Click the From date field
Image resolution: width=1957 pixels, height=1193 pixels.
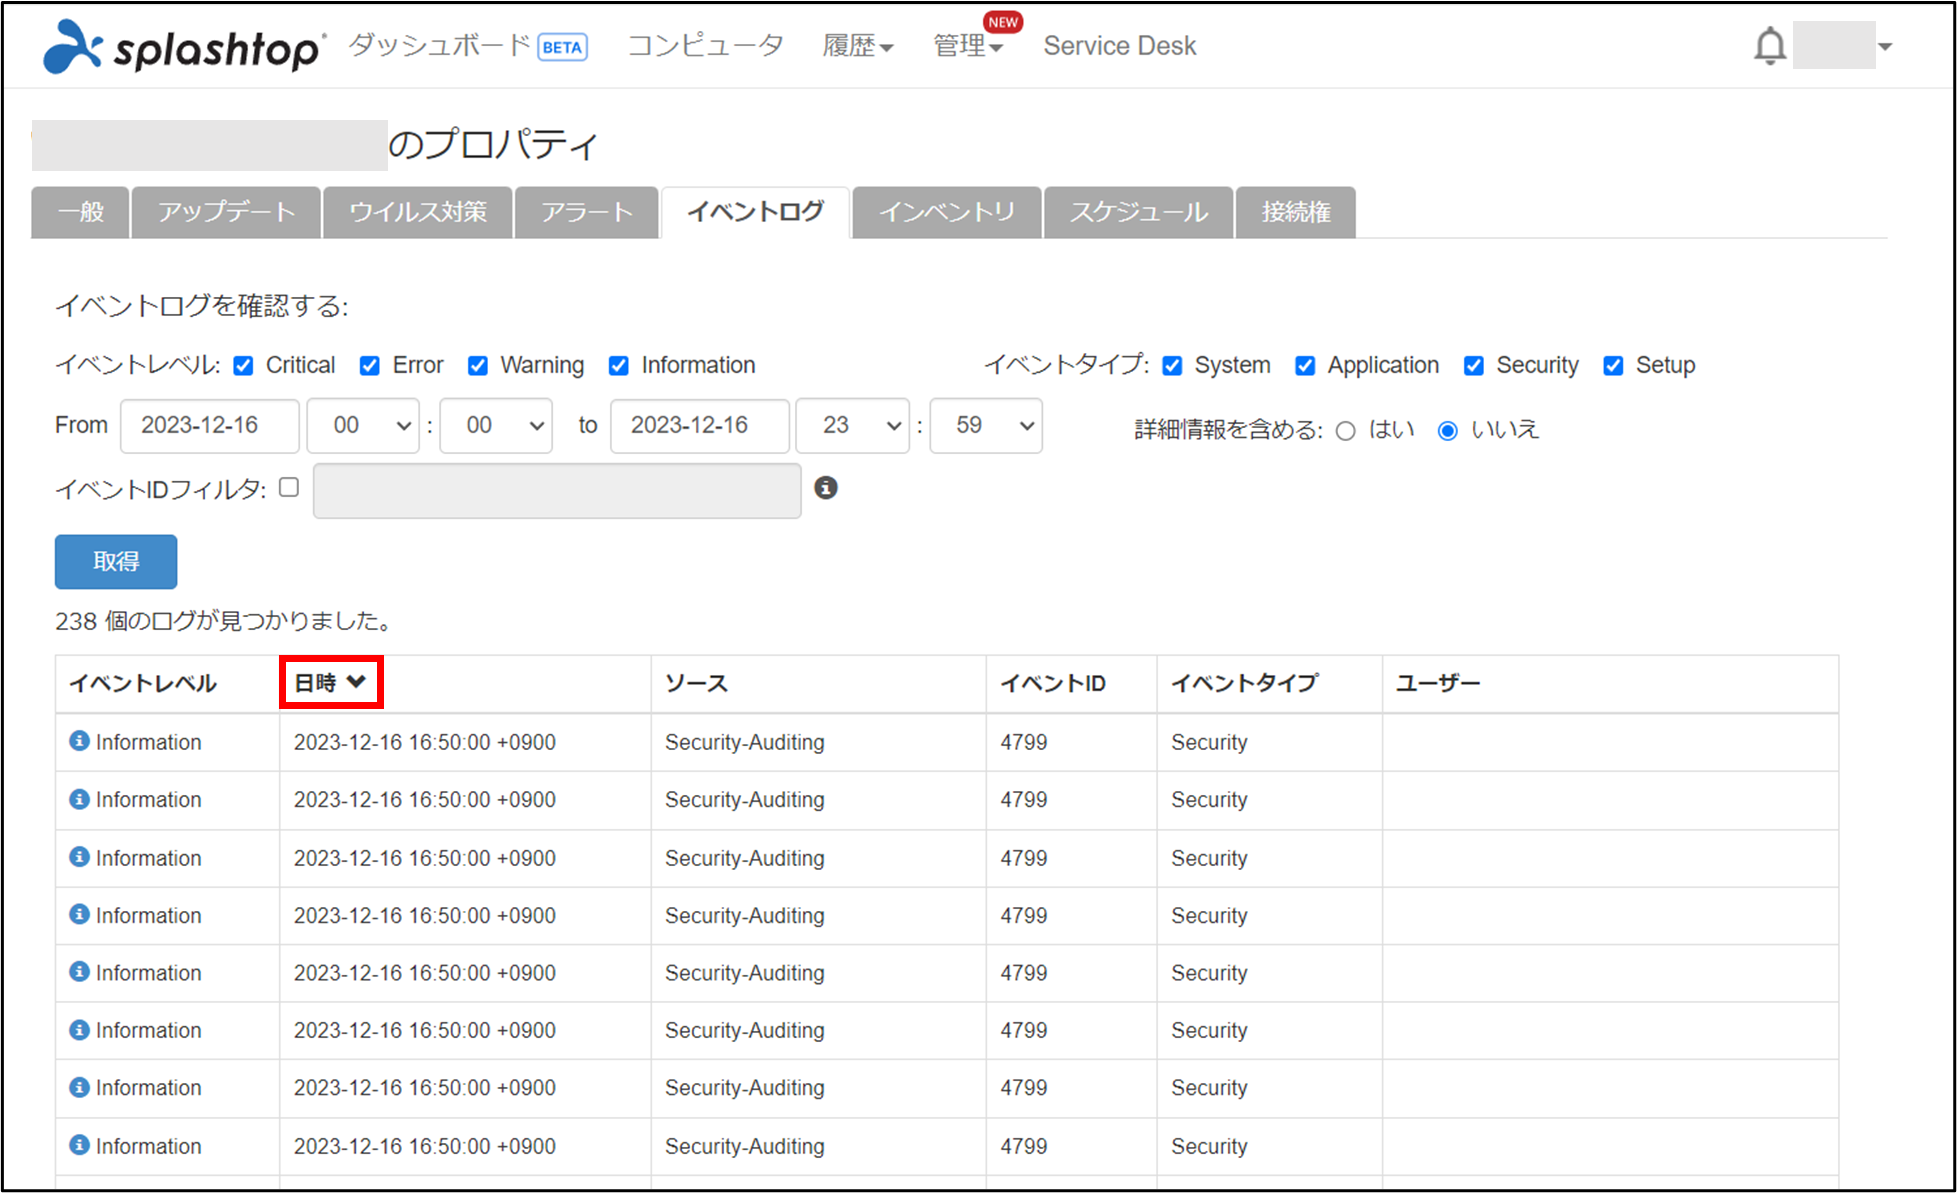[x=210, y=426]
